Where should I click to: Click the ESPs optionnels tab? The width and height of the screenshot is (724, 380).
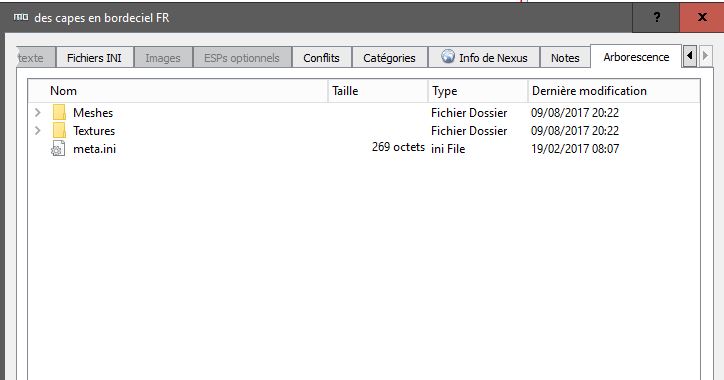242,58
